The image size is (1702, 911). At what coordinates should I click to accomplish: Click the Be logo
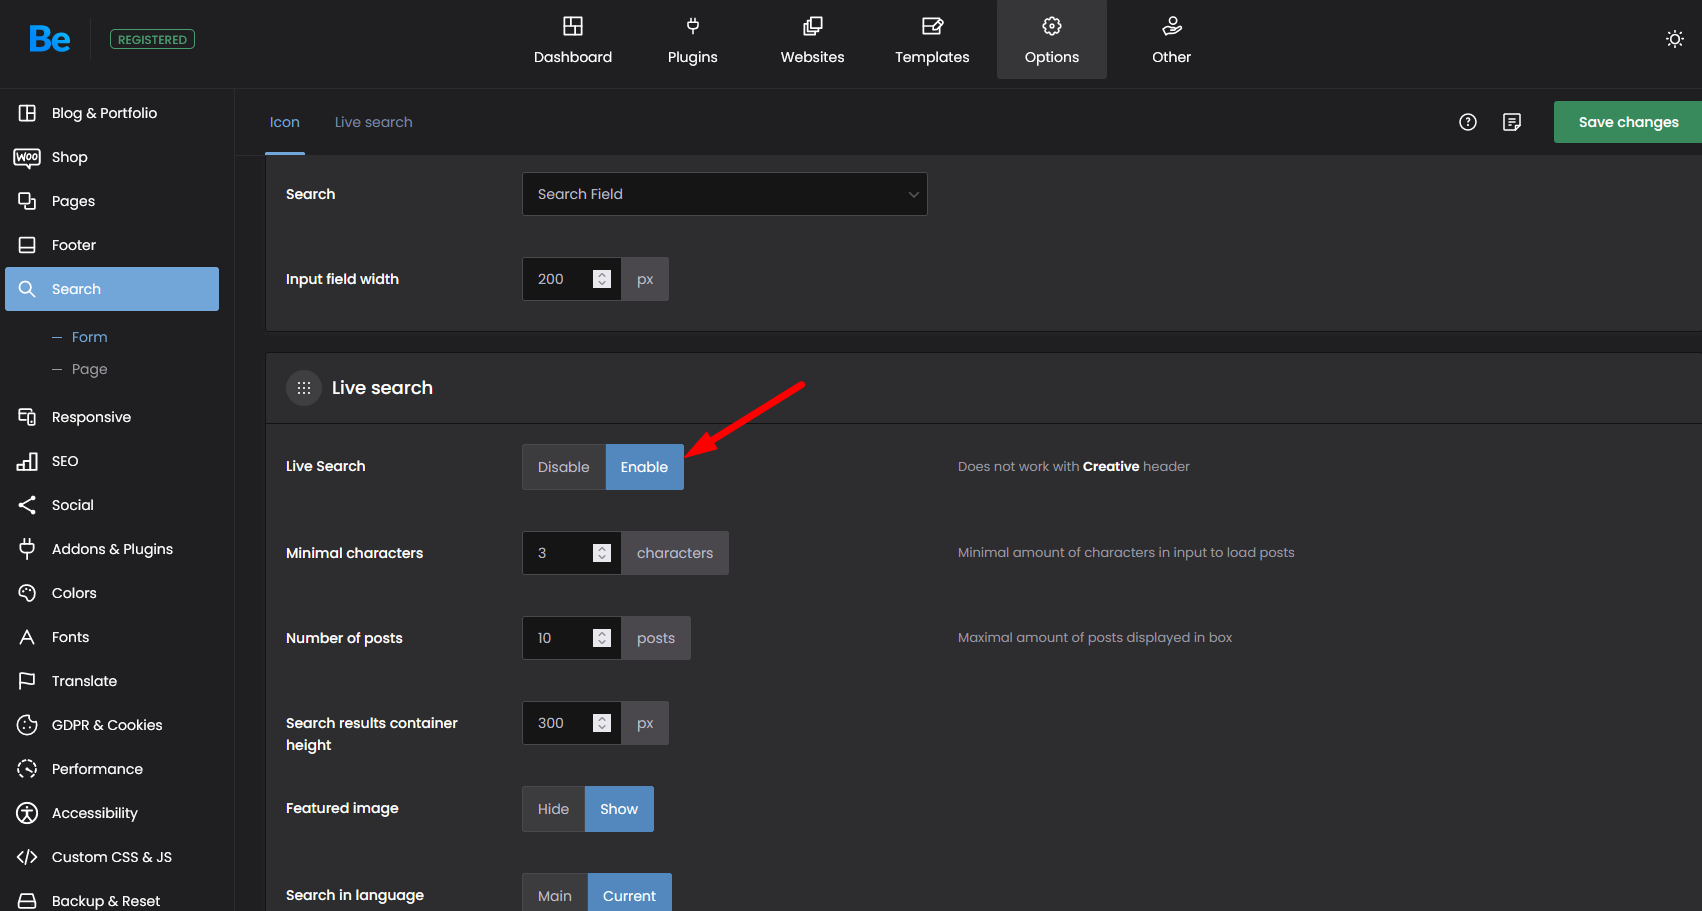coord(50,39)
